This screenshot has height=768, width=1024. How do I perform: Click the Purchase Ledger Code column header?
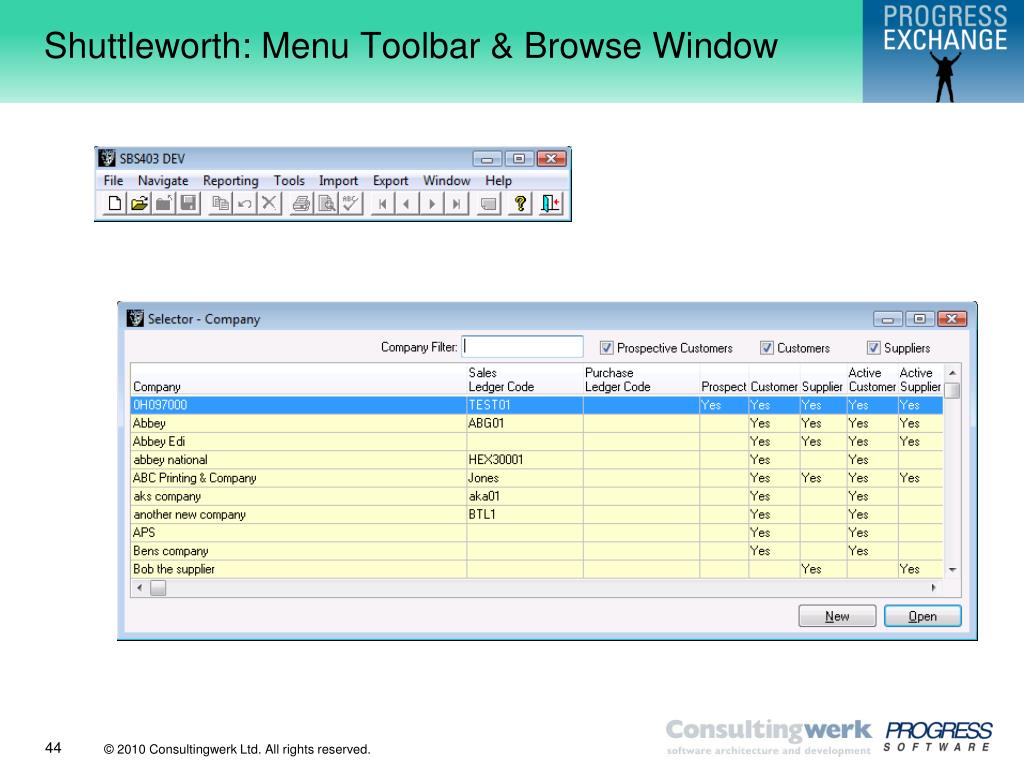(x=641, y=379)
